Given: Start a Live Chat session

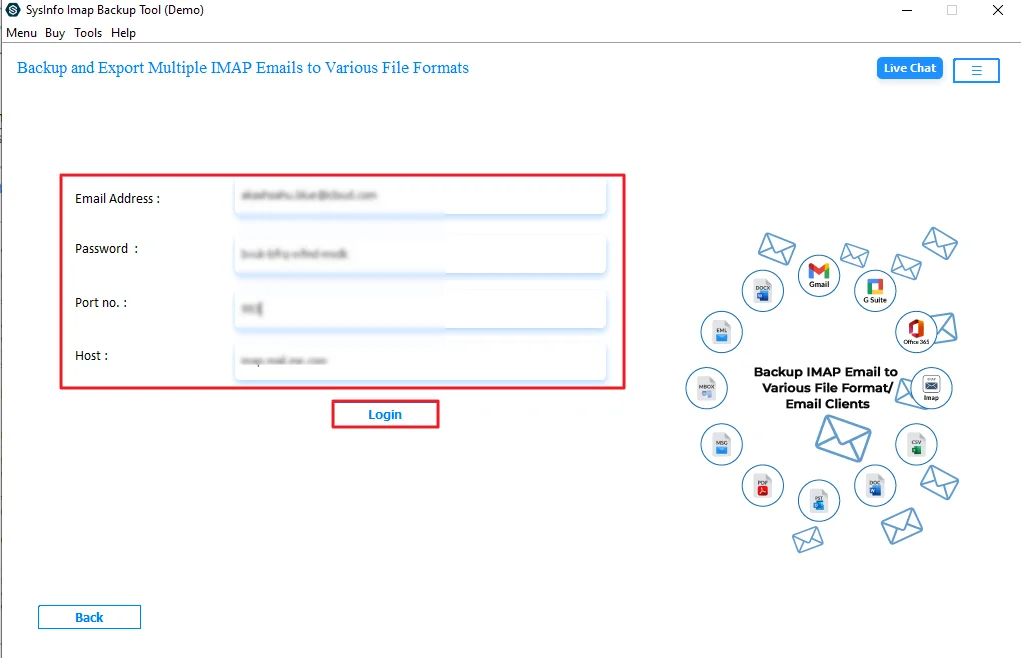Looking at the screenshot, I should 908,68.
